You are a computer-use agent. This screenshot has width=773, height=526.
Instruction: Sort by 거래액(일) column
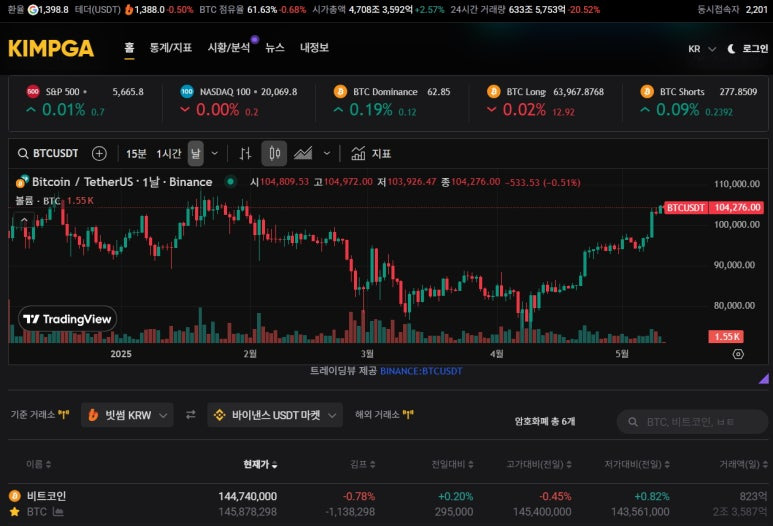point(743,464)
